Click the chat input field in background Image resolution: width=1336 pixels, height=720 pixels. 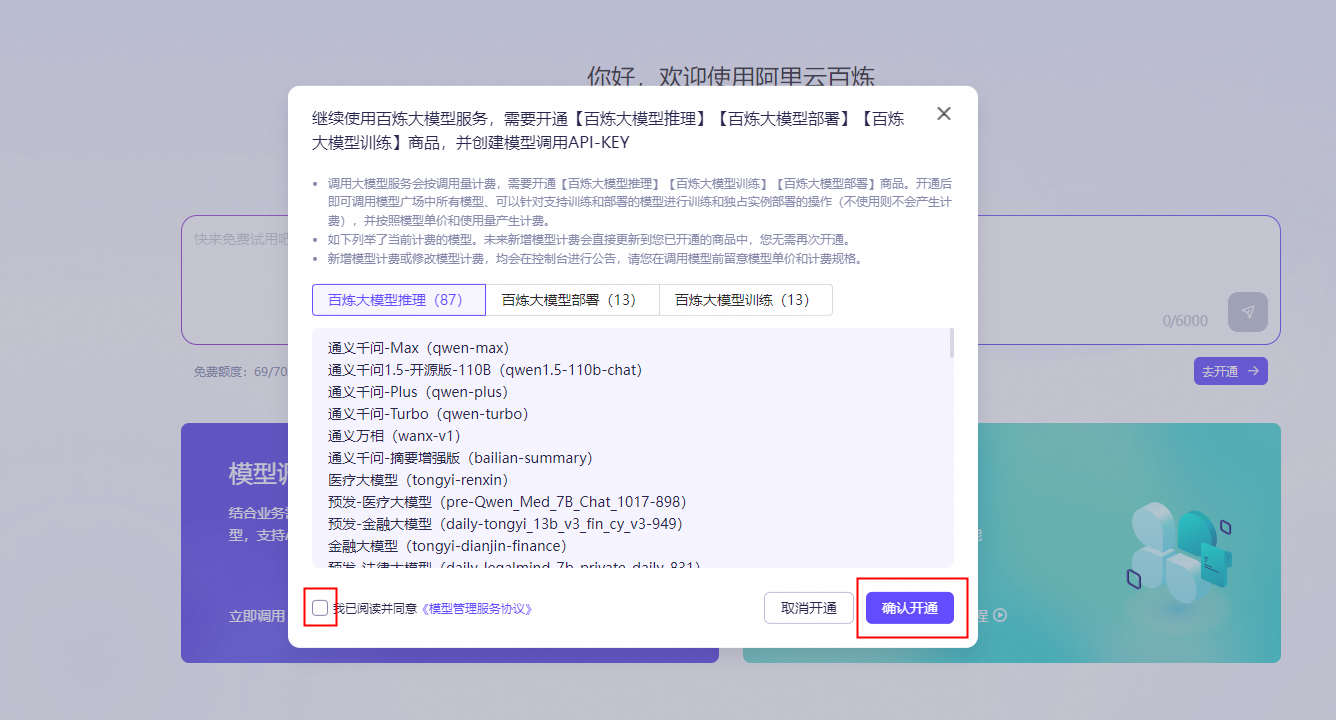(730, 280)
